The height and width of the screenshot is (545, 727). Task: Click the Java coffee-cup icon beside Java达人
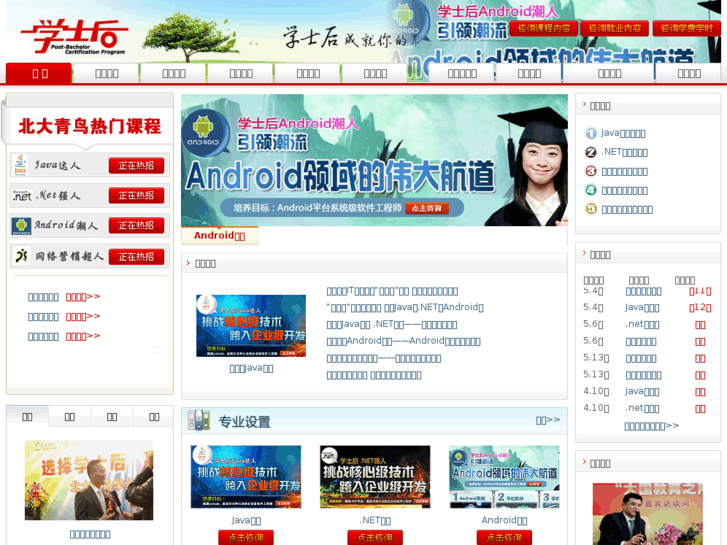click(20, 166)
